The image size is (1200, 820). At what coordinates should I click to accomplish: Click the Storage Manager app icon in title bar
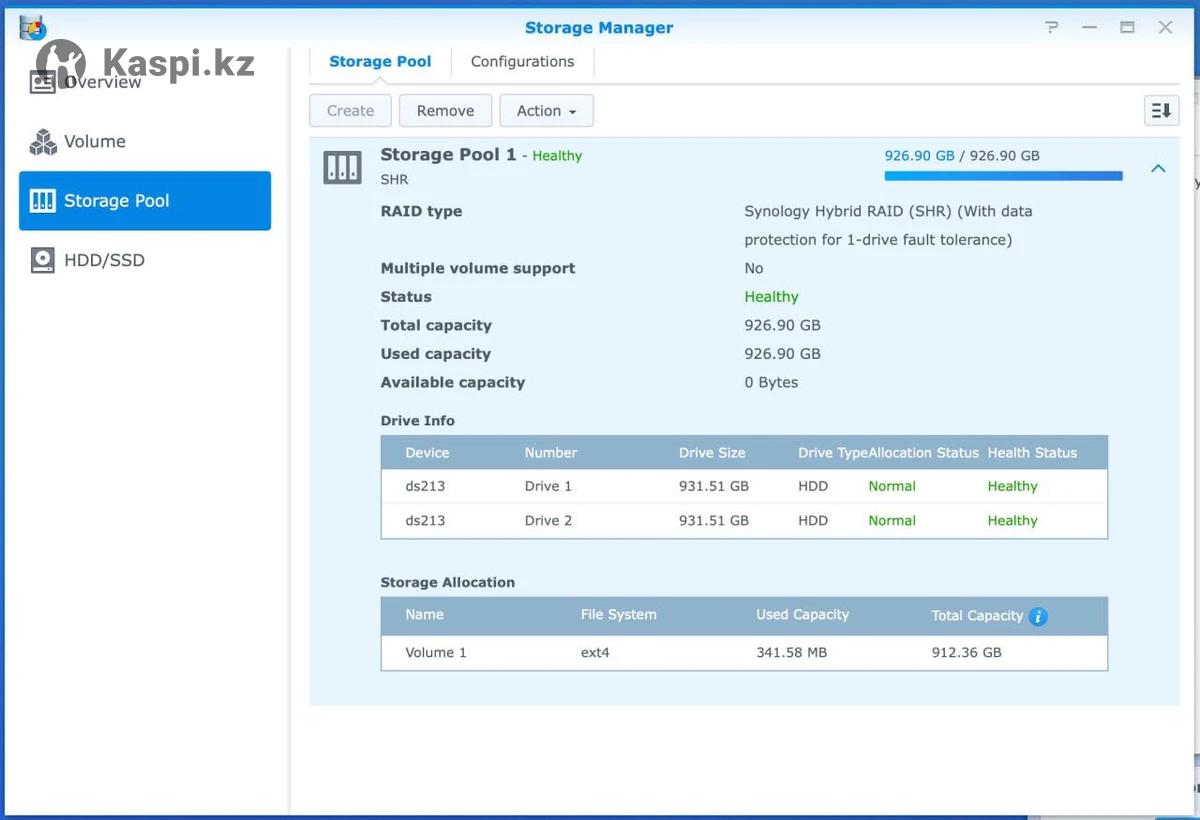coord(33,27)
